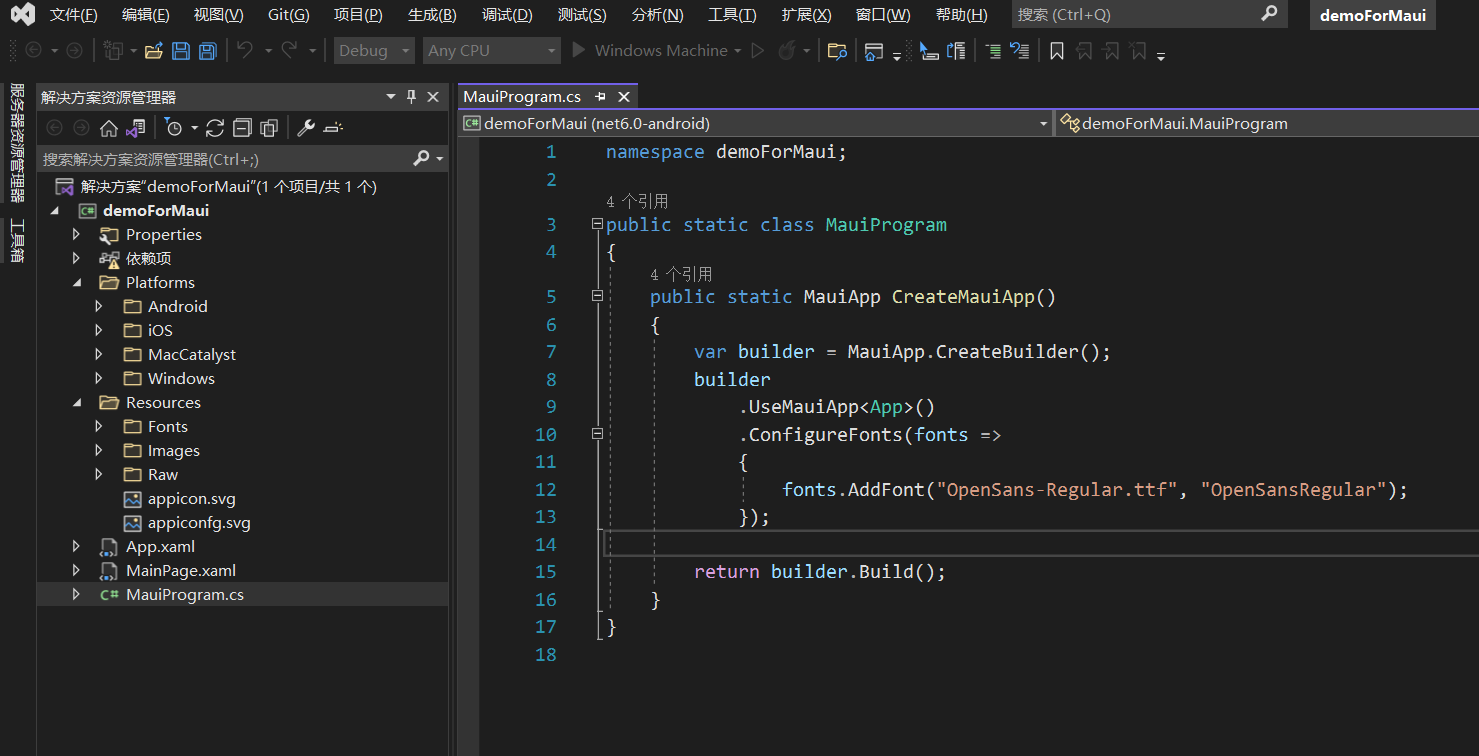Open the 服务器资源管理器 side tab
This screenshot has width=1479, height=756.
pos(17,142)
